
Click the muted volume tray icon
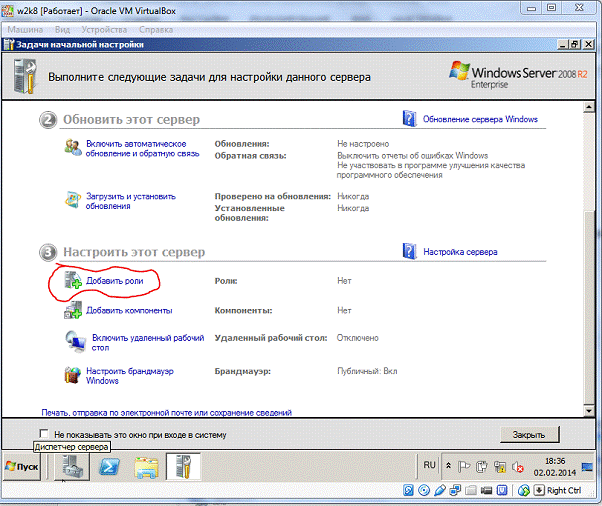[x=518, y=467]
